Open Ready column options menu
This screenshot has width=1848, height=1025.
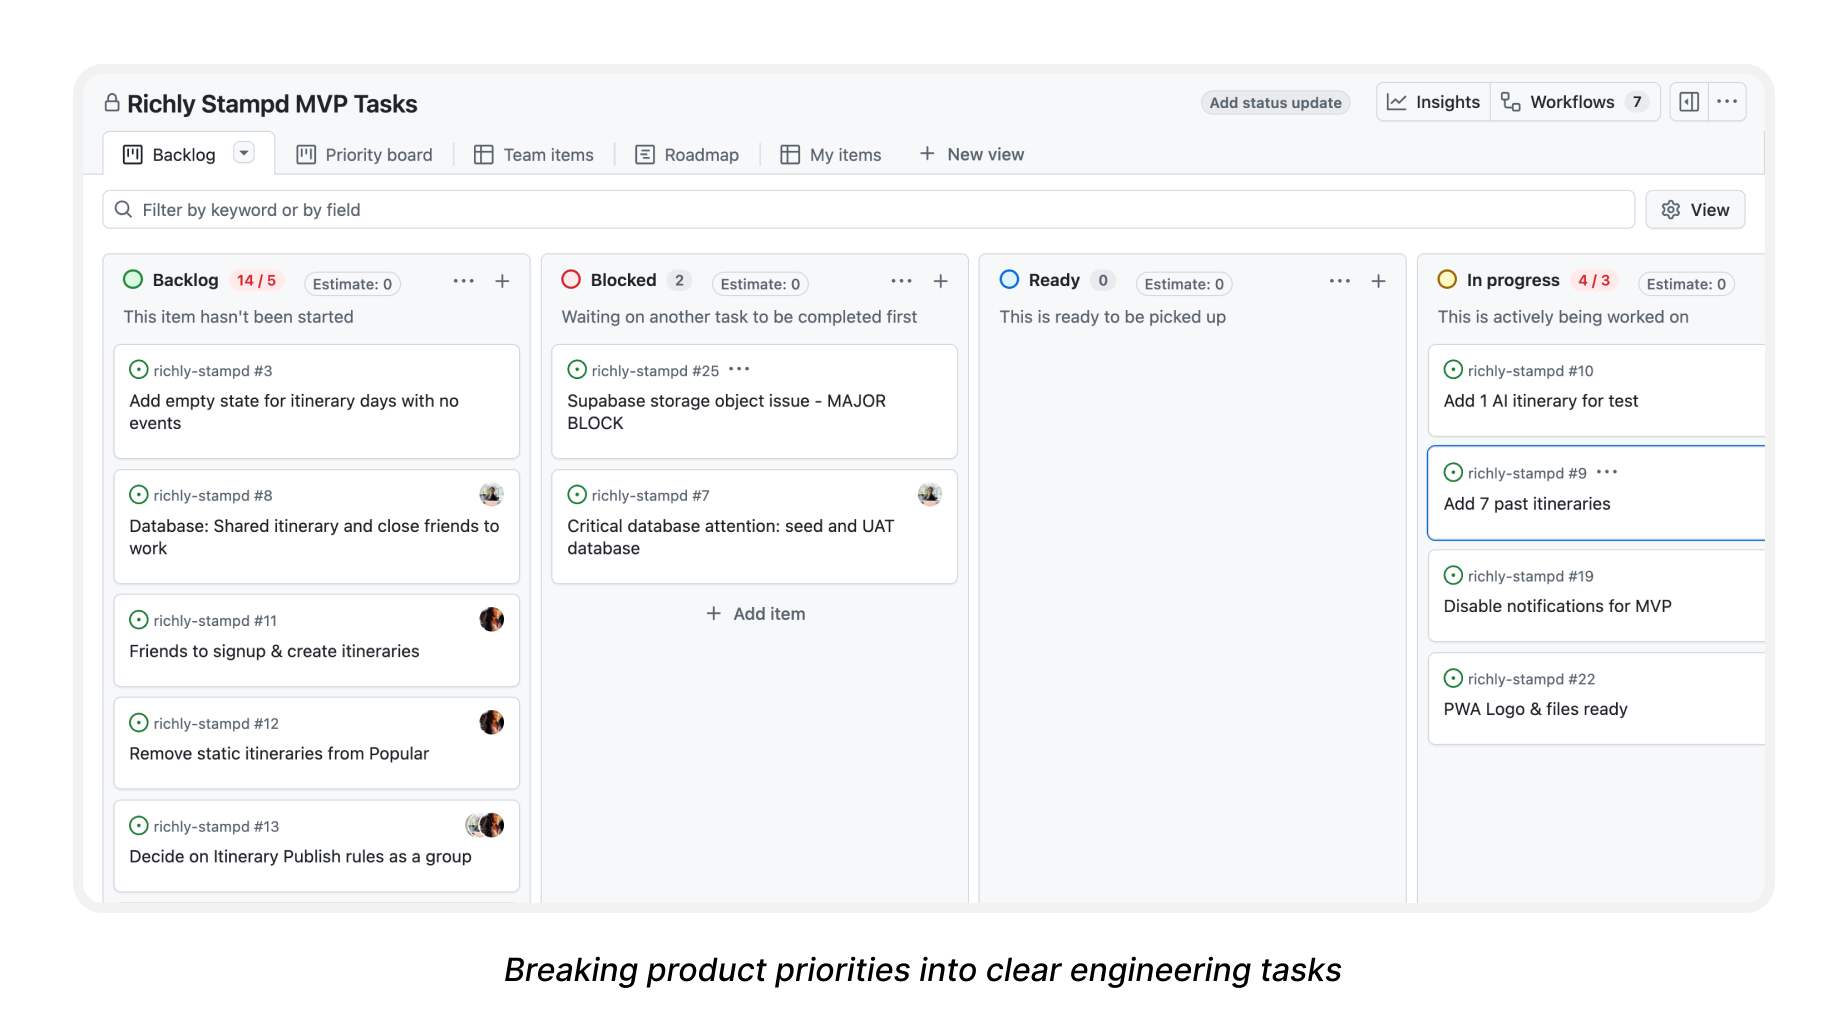coord(1340,281)
